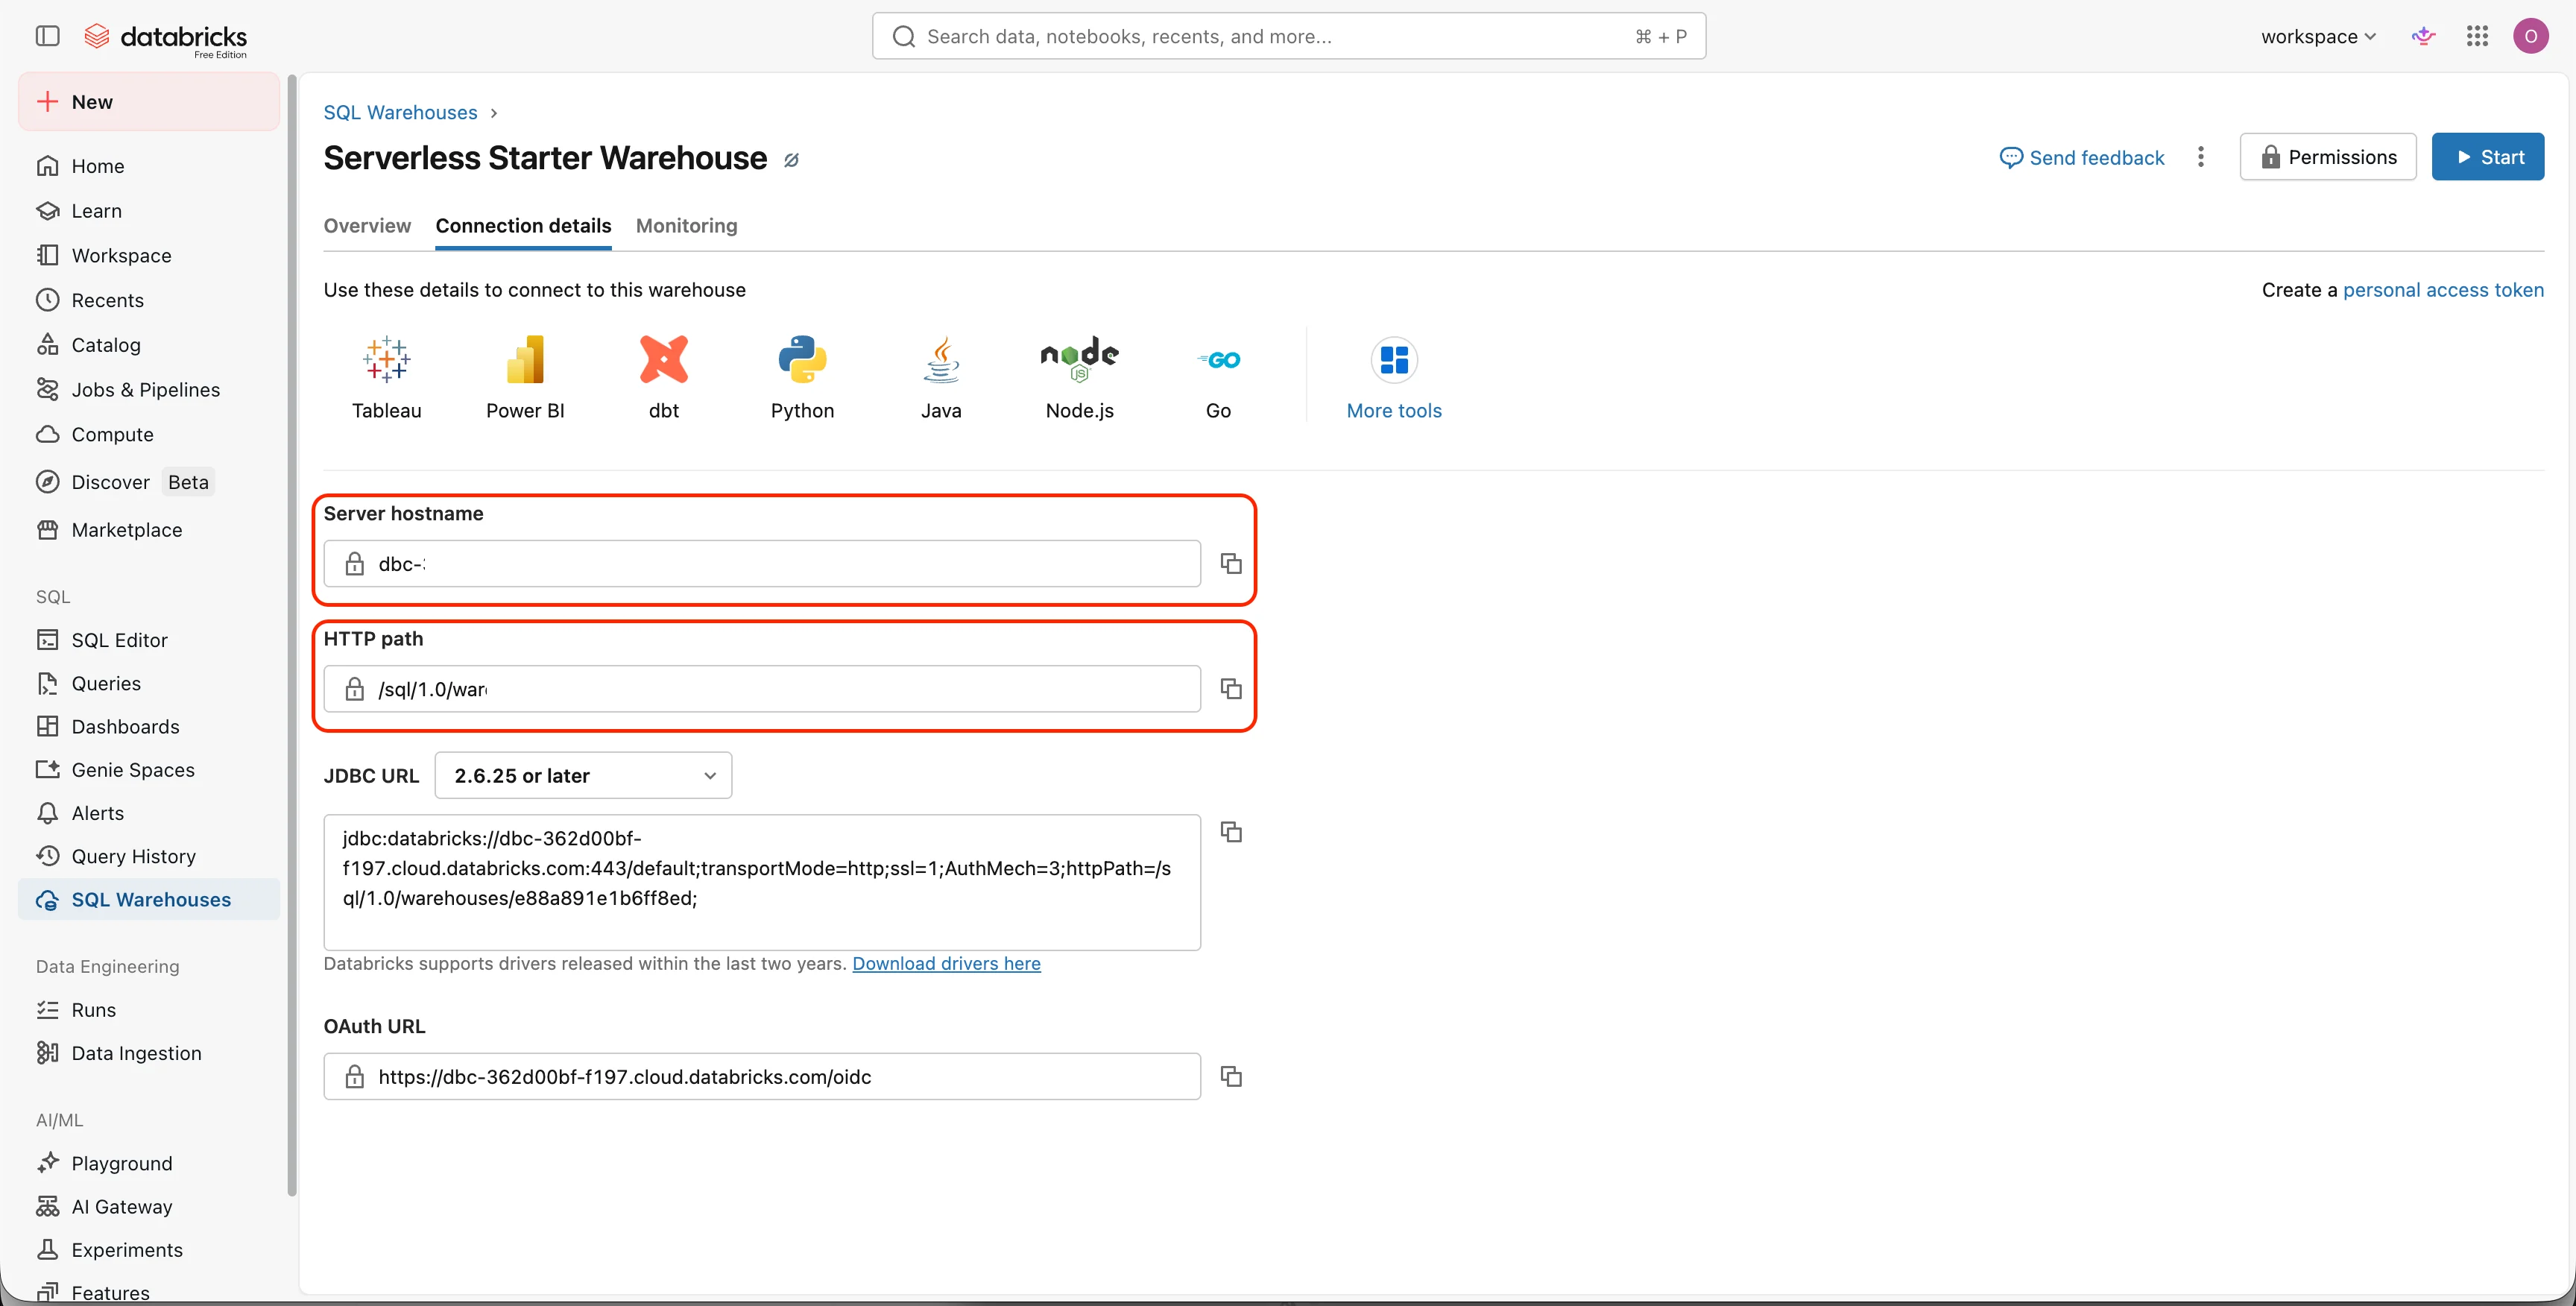The image size is (2576, 1306).
Task: Click the Databricks logo
Action: point(166,38)
